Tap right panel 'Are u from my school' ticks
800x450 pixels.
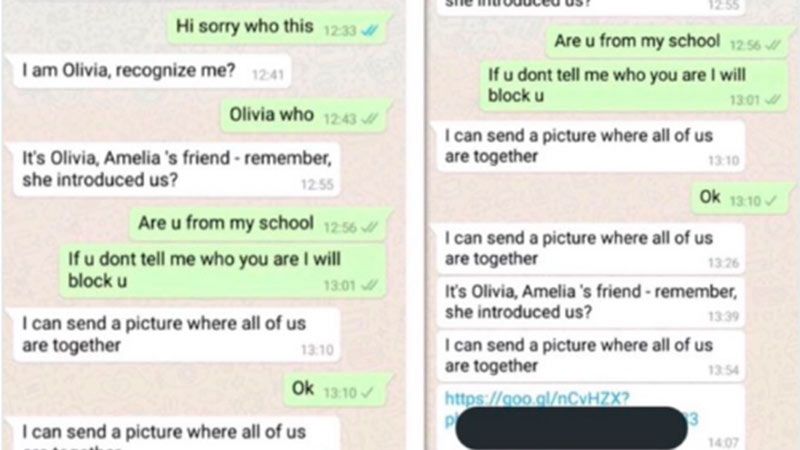tap(772, 45)
